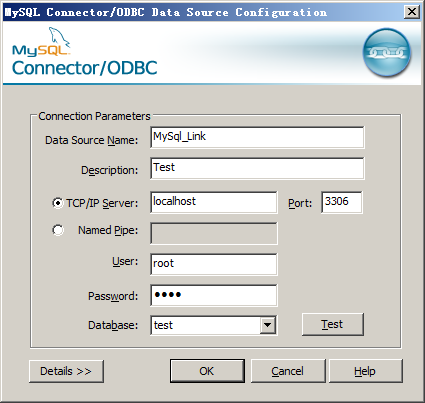The image size is (425, 403).
Task: Open Help for the ODBC configuration
Action: (366, 371)
